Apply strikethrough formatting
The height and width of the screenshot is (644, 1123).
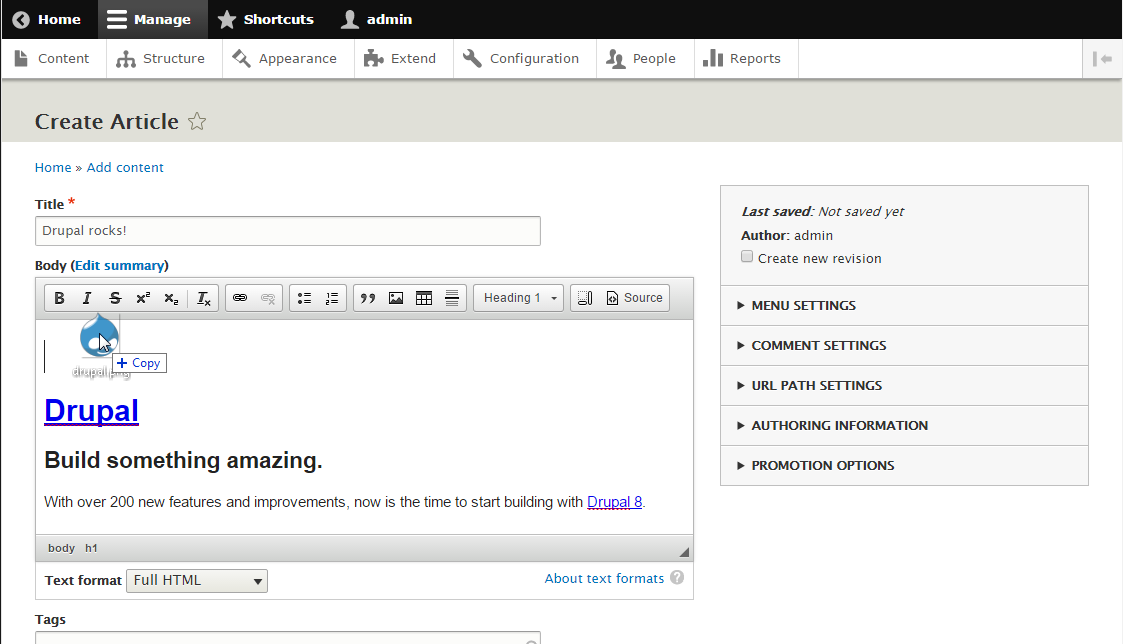[115, 298]
